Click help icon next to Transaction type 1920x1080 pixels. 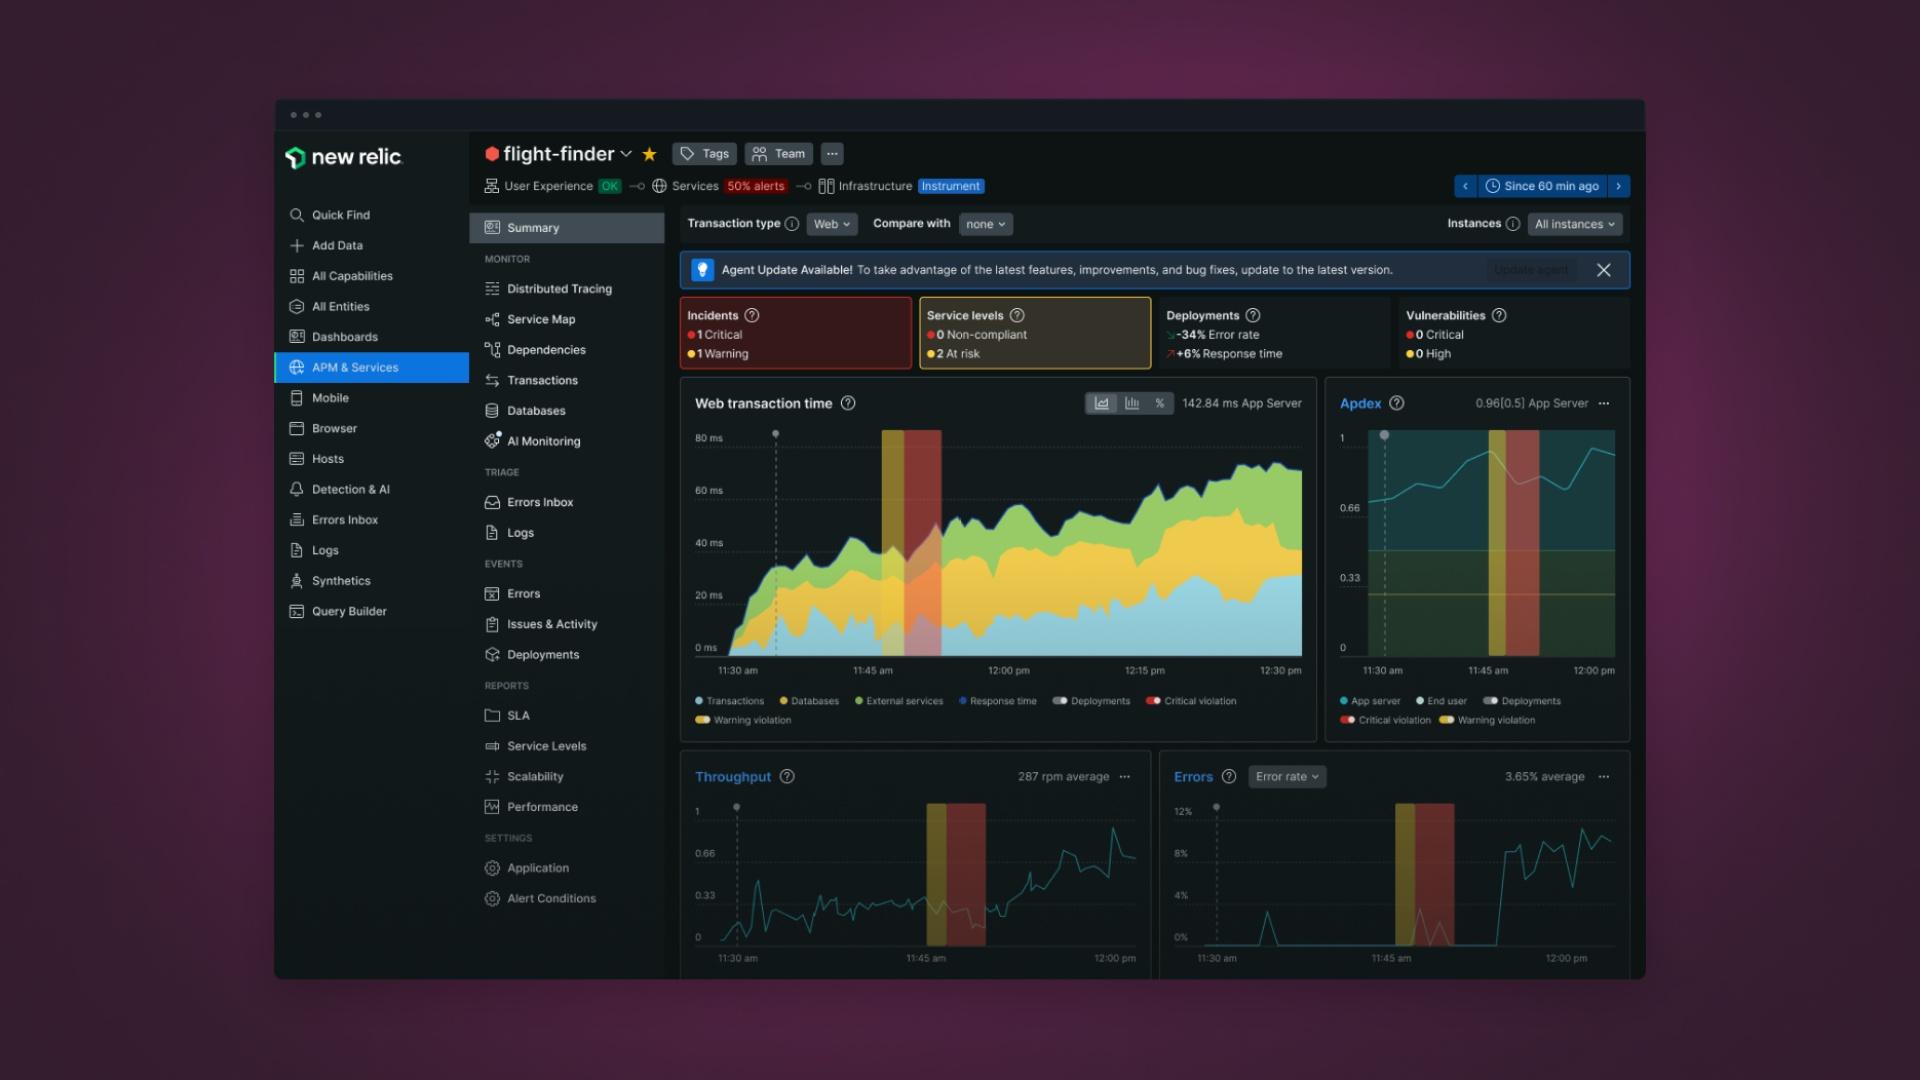(x=792, y=224)
